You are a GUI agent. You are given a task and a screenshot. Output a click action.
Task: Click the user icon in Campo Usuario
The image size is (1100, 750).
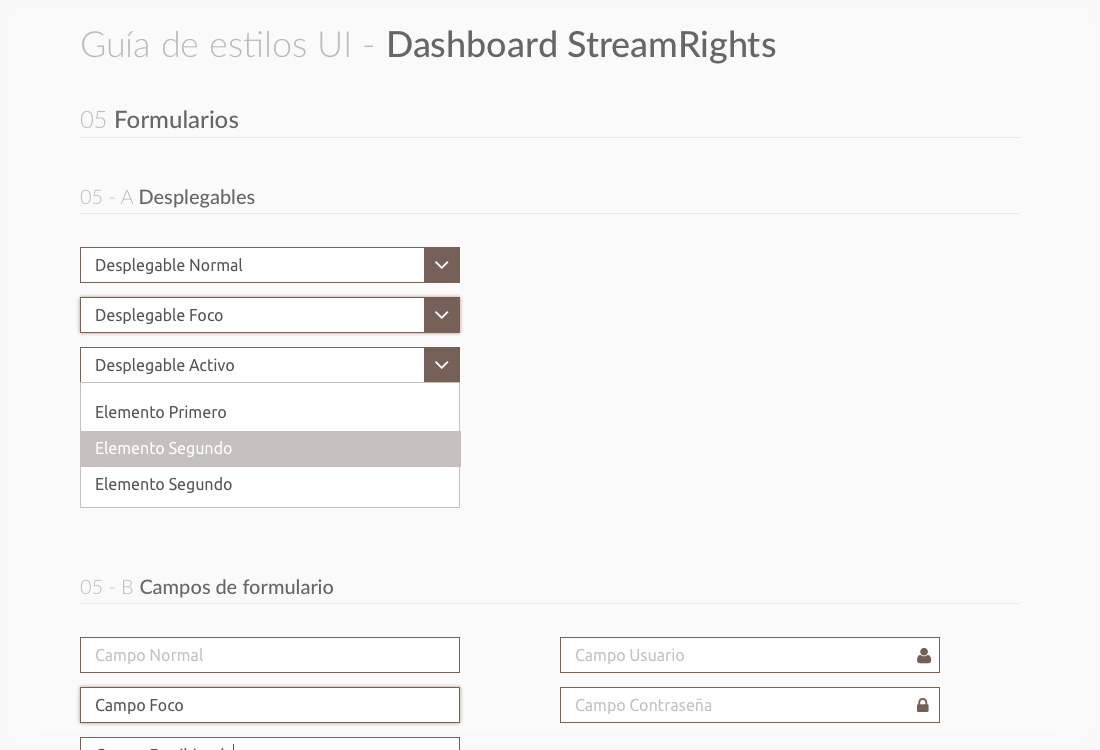pos(923,656)
